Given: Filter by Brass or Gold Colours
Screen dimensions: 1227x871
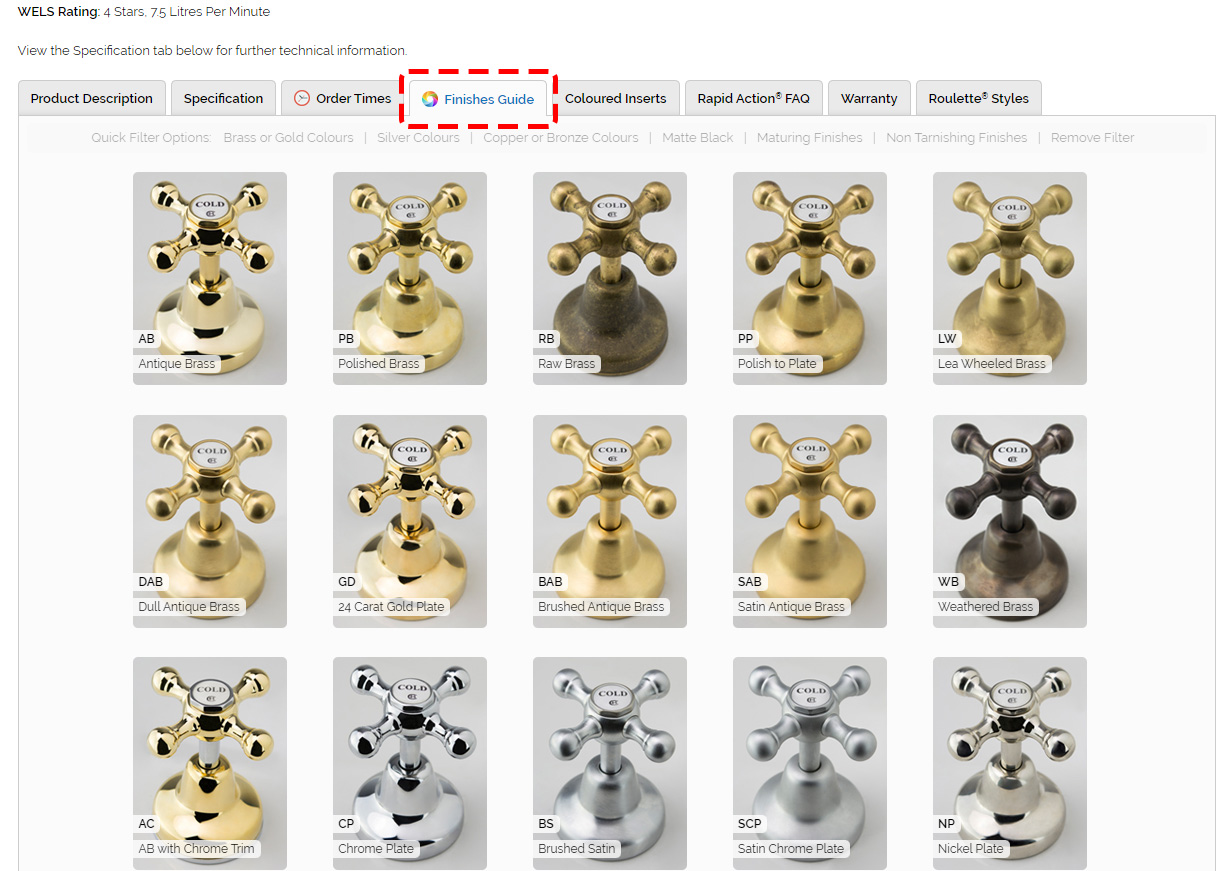Looking at the screenshot, I should 288,138.
